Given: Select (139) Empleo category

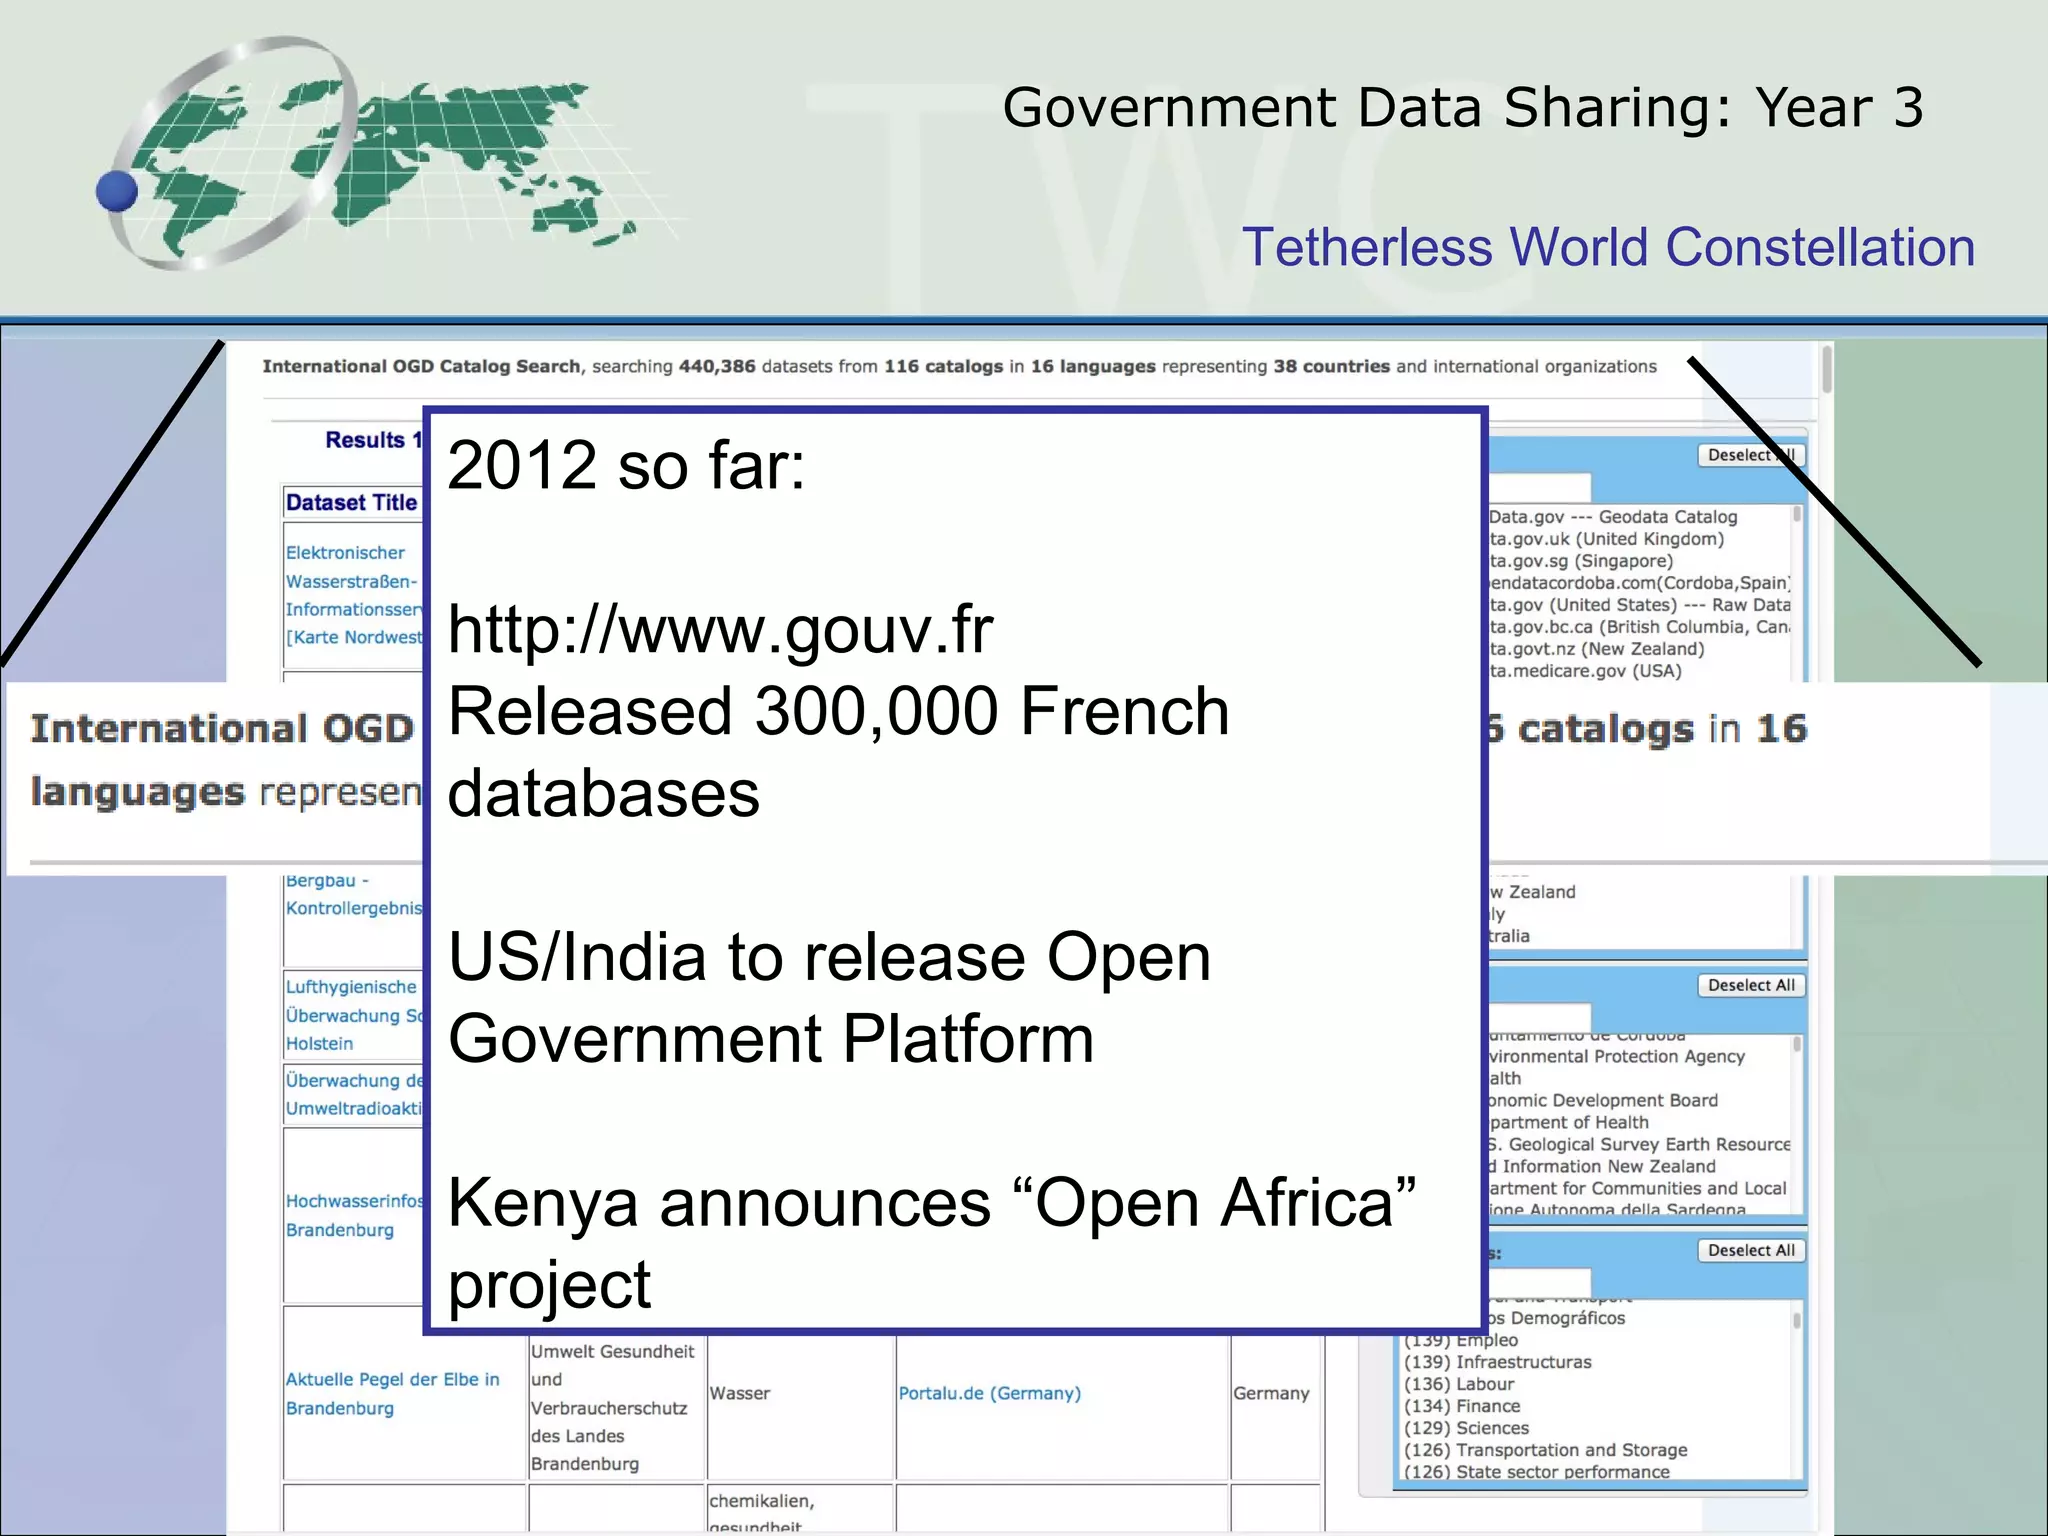Looking at the screenshot, I should (1461, 1340).
